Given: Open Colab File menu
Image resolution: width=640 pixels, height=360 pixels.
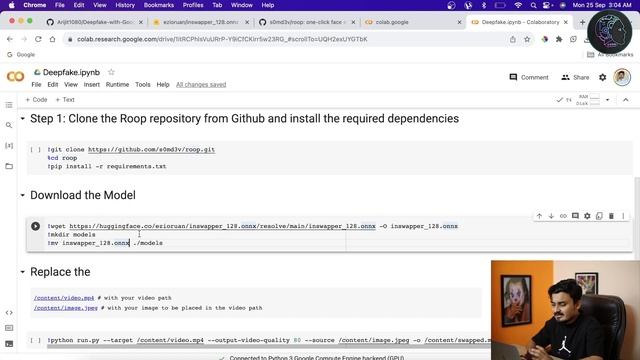Looking at the screenshot, I should [x=36, y=84].
